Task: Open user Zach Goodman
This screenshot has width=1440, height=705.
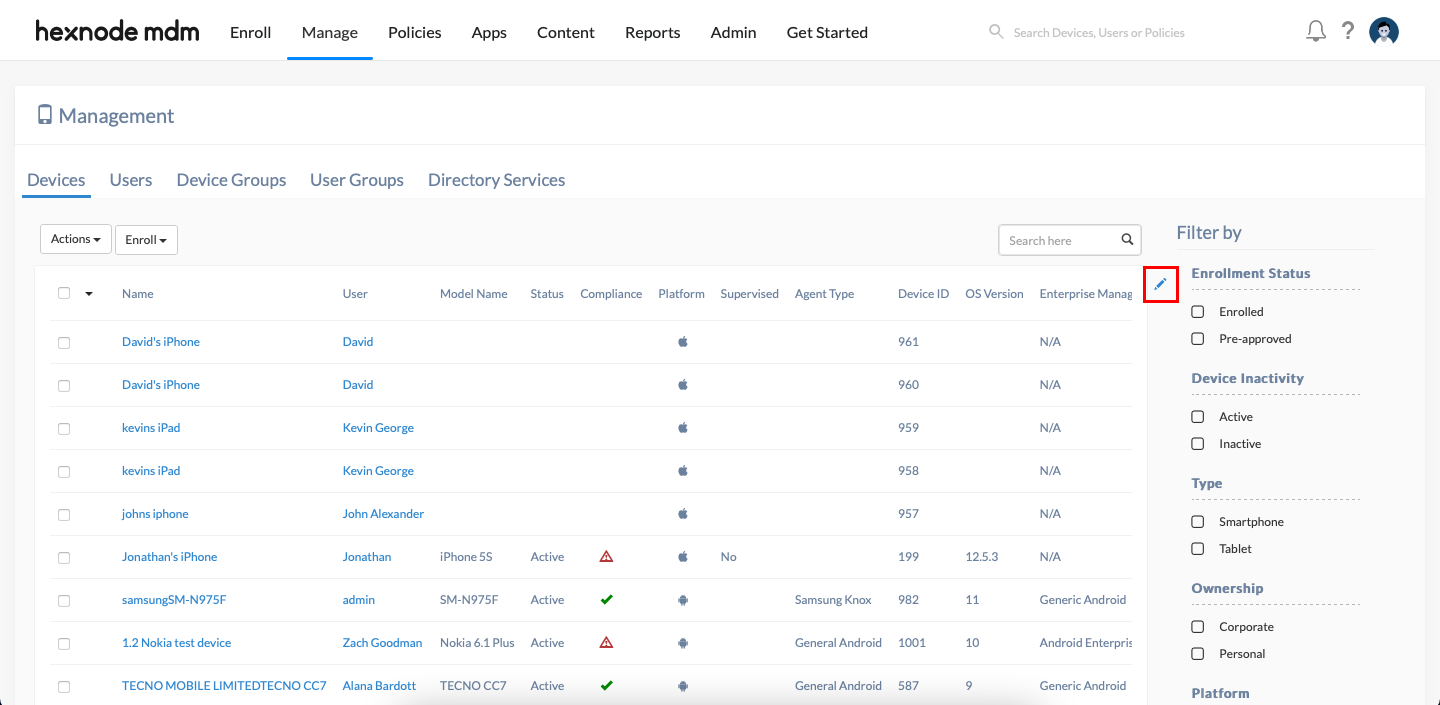Action: coord(382,643)
